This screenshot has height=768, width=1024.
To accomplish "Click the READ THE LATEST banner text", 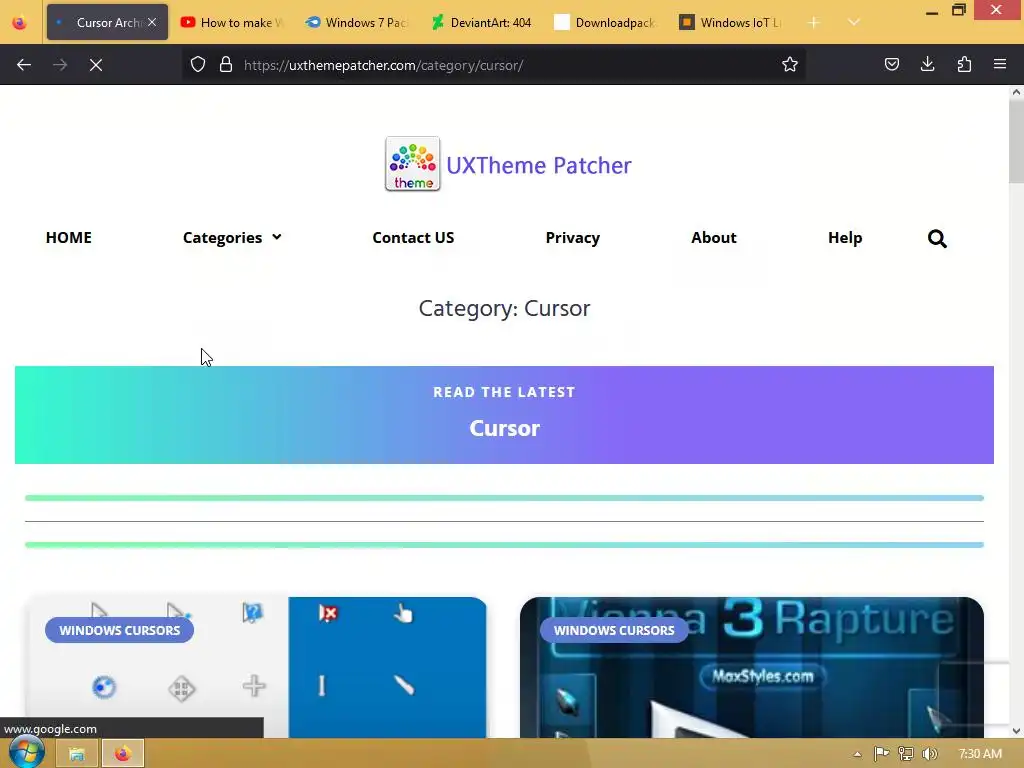I will [x=504, y=392].
